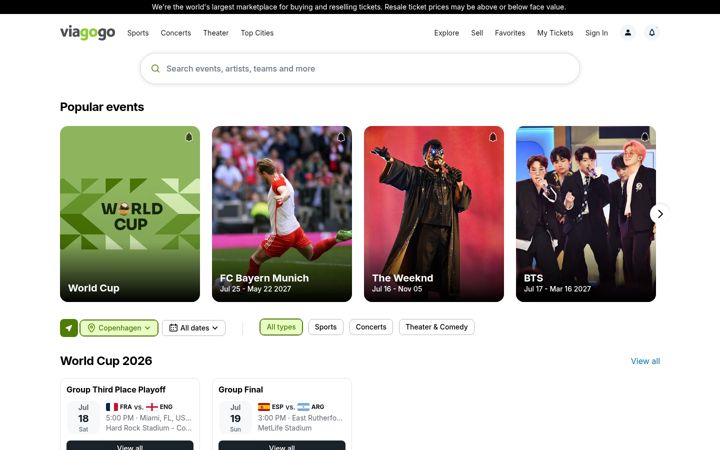This screenshot has height=450, width=720.
Task: Click View all for World Cup 2026
Action: tap(645, 361)
